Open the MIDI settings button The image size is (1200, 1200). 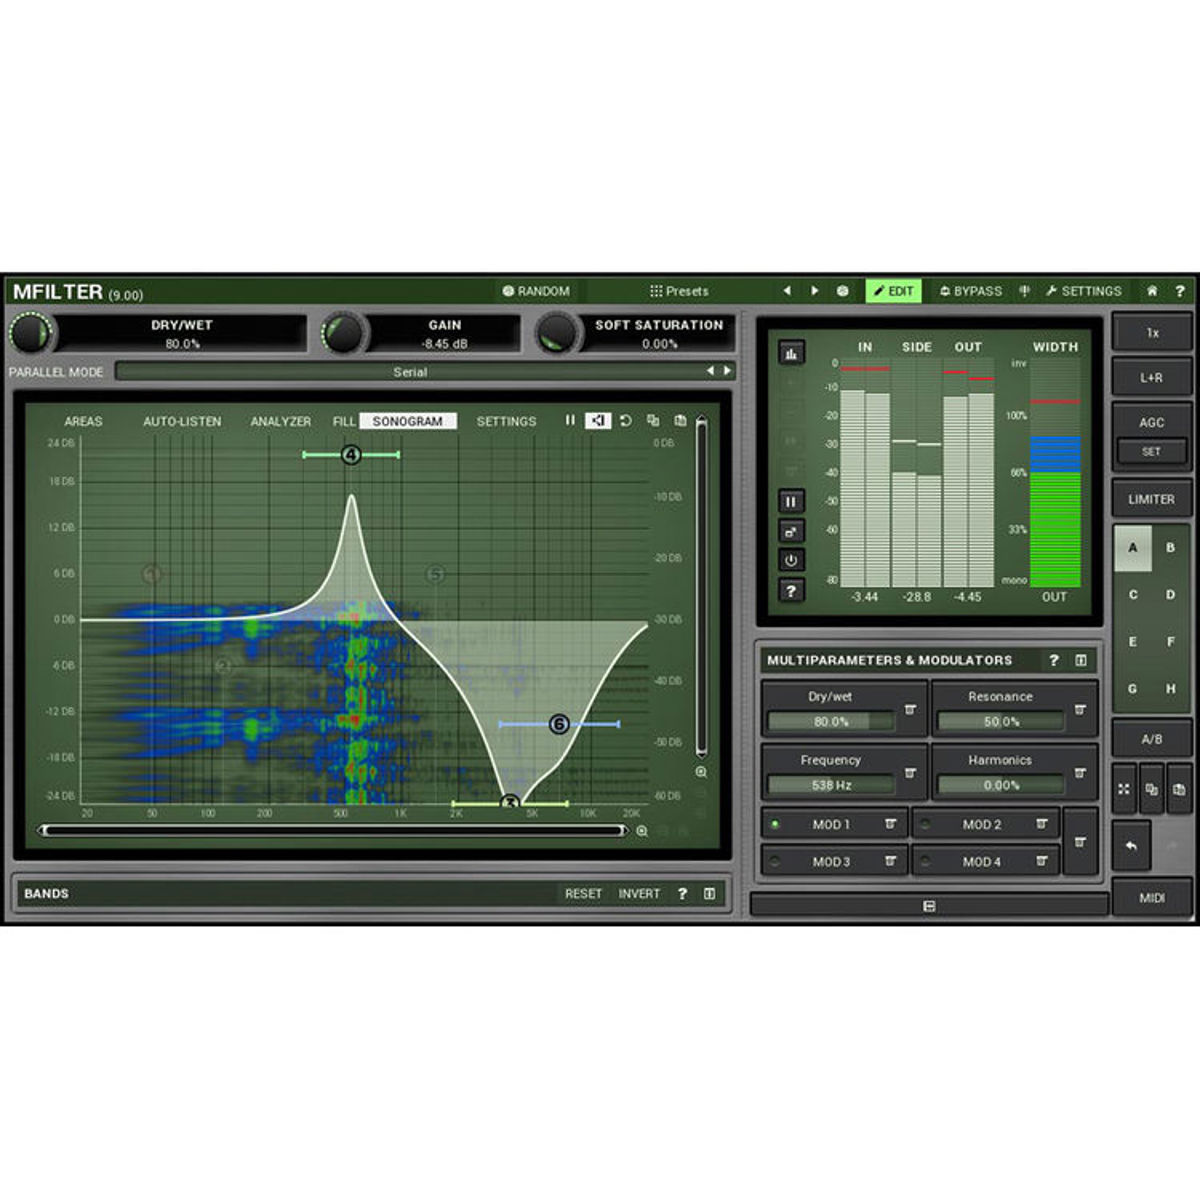tap(1152, 897)
